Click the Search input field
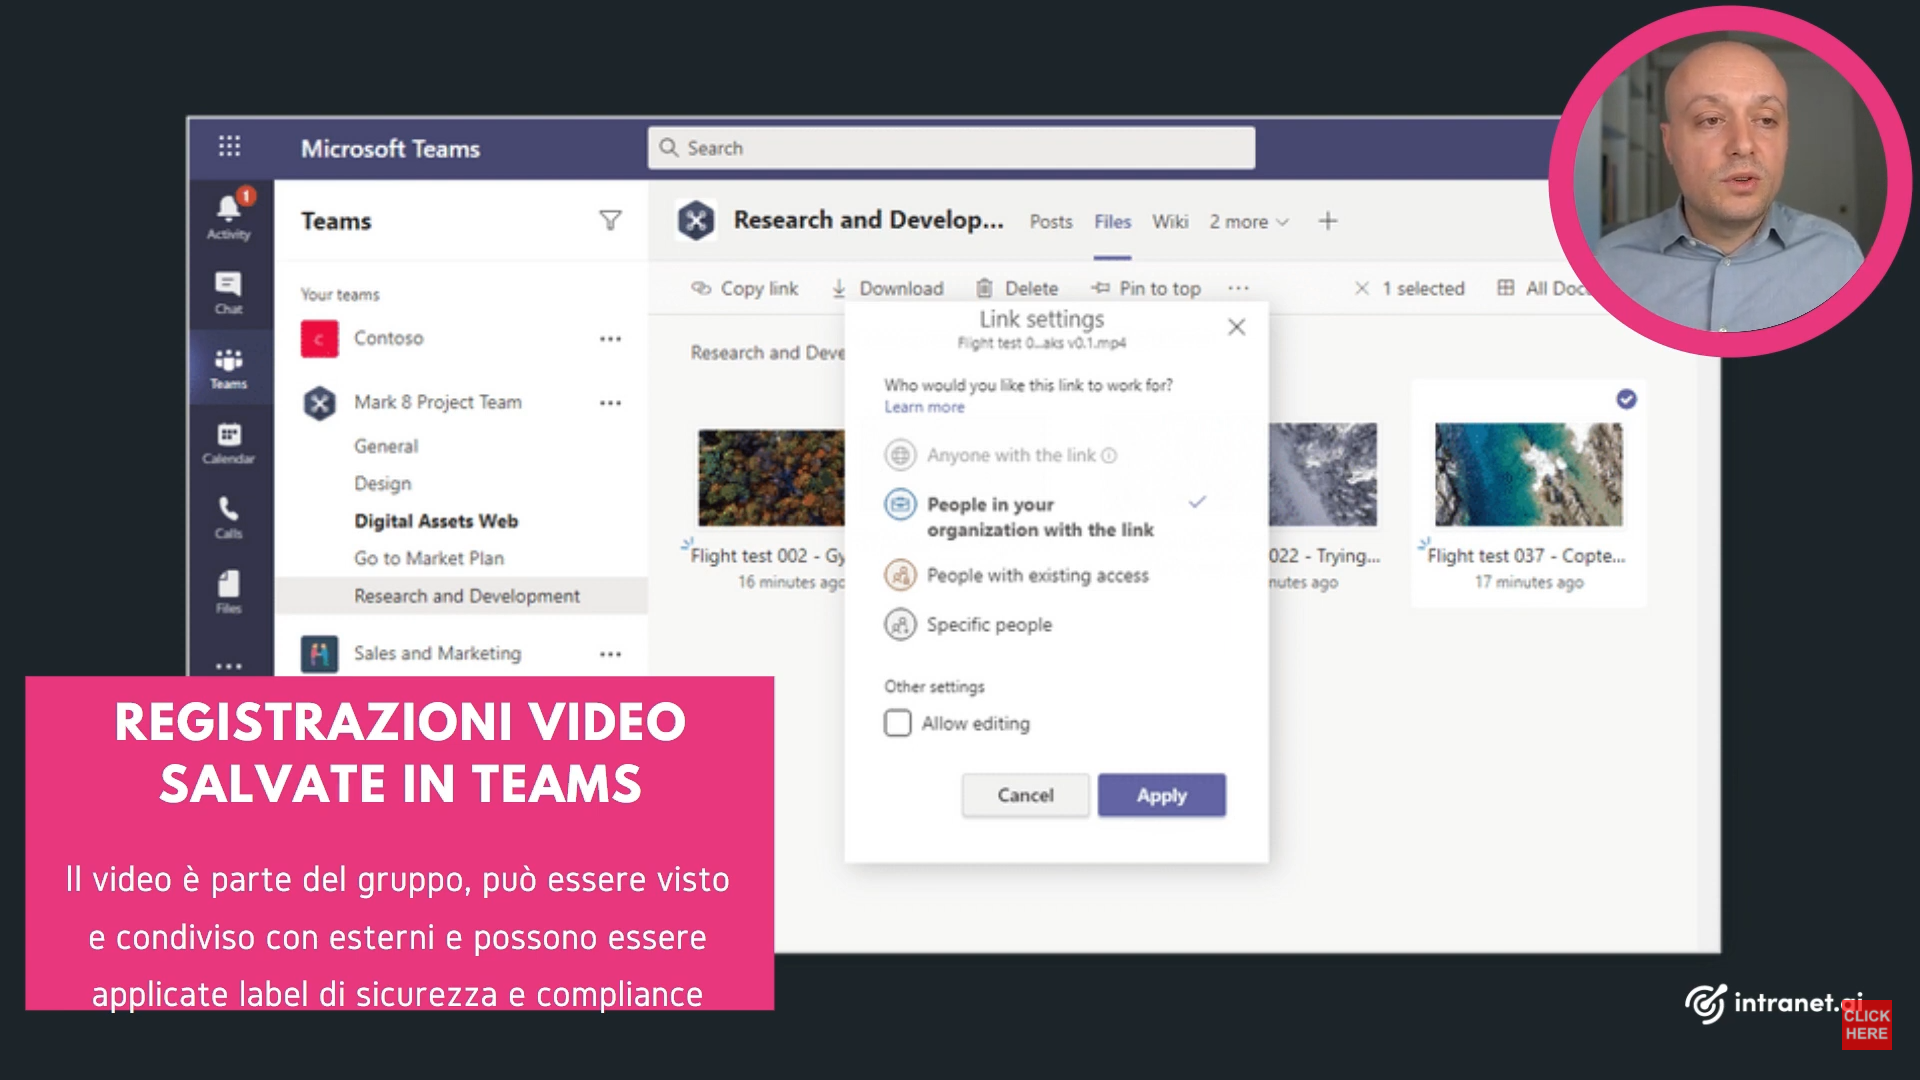This screenshot has height=1080, width=1920. point(951,148)
